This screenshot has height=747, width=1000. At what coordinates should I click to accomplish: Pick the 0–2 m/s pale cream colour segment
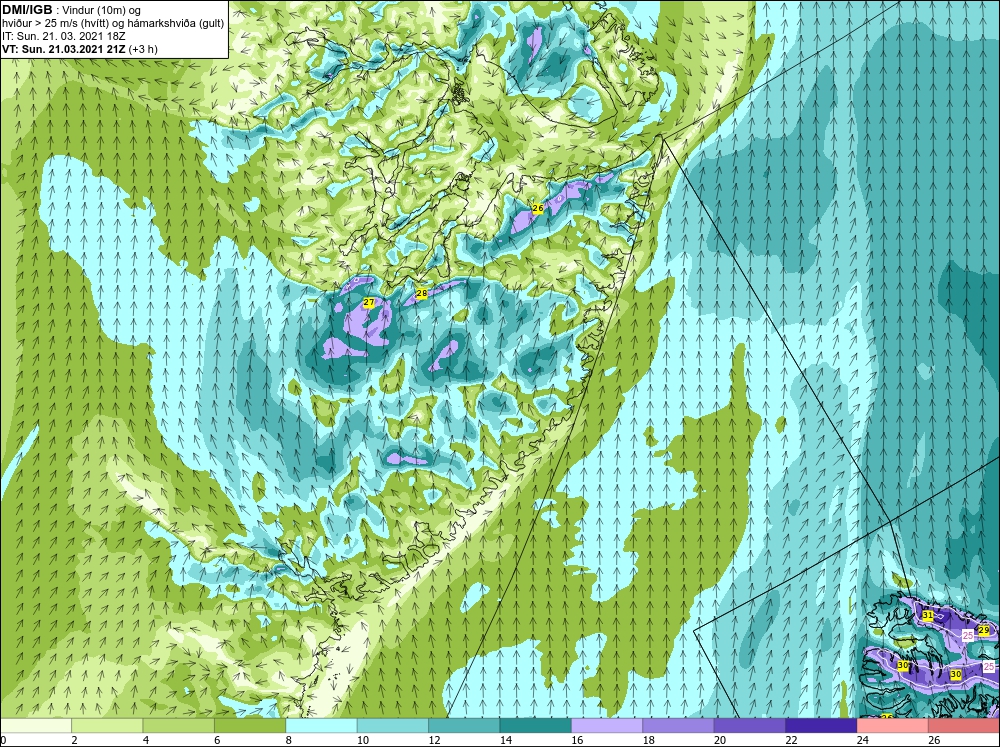coord(36,725)
